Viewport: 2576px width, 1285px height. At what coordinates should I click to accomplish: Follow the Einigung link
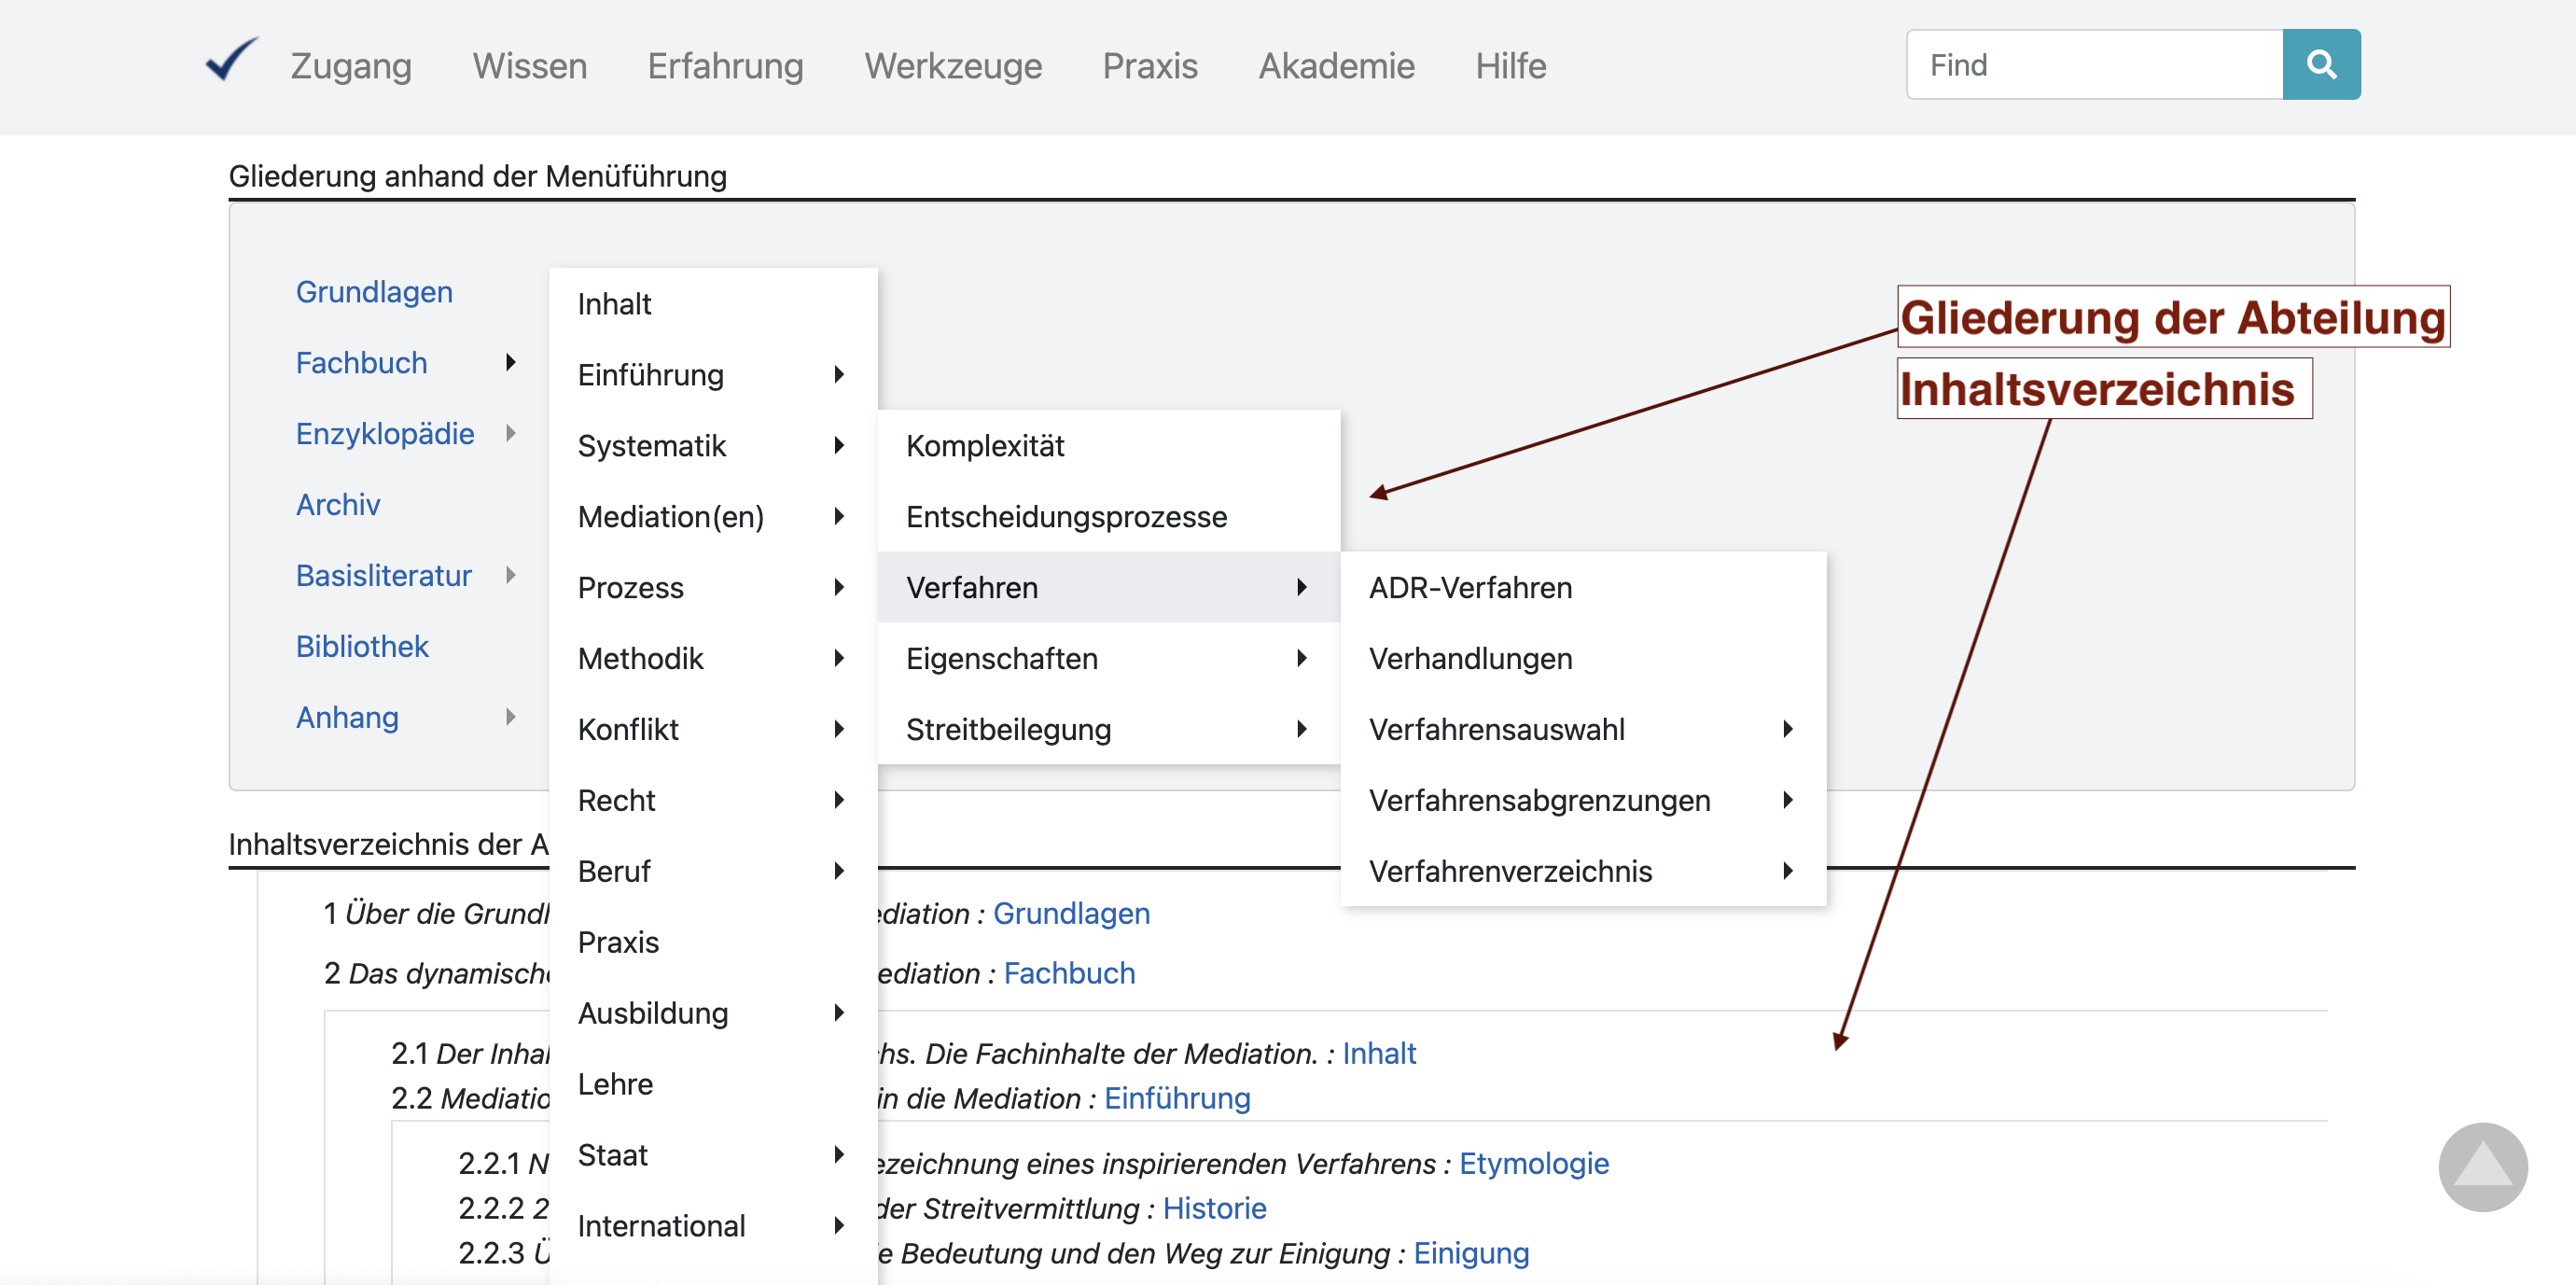tap(1470, 1253)
